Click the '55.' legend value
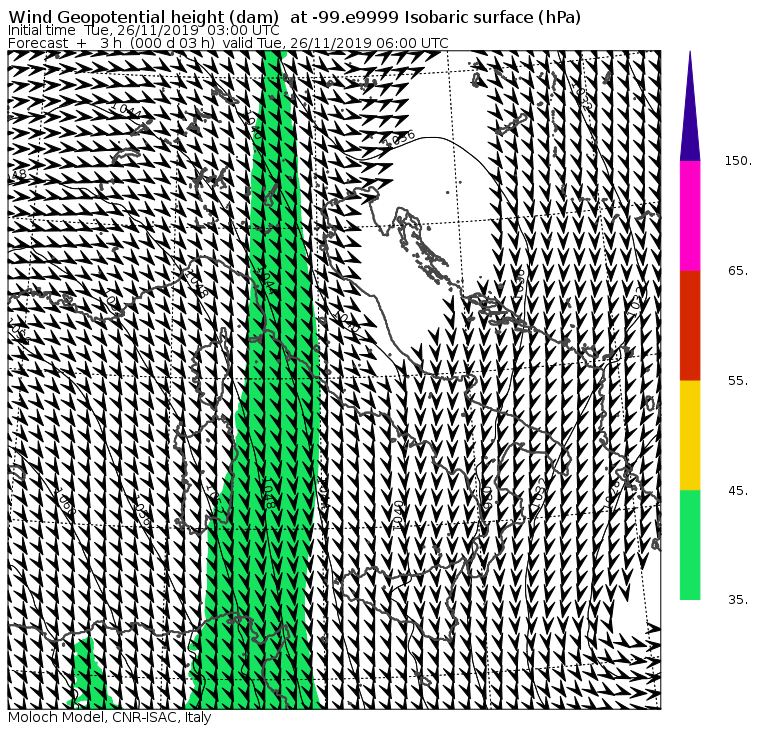 738,381
